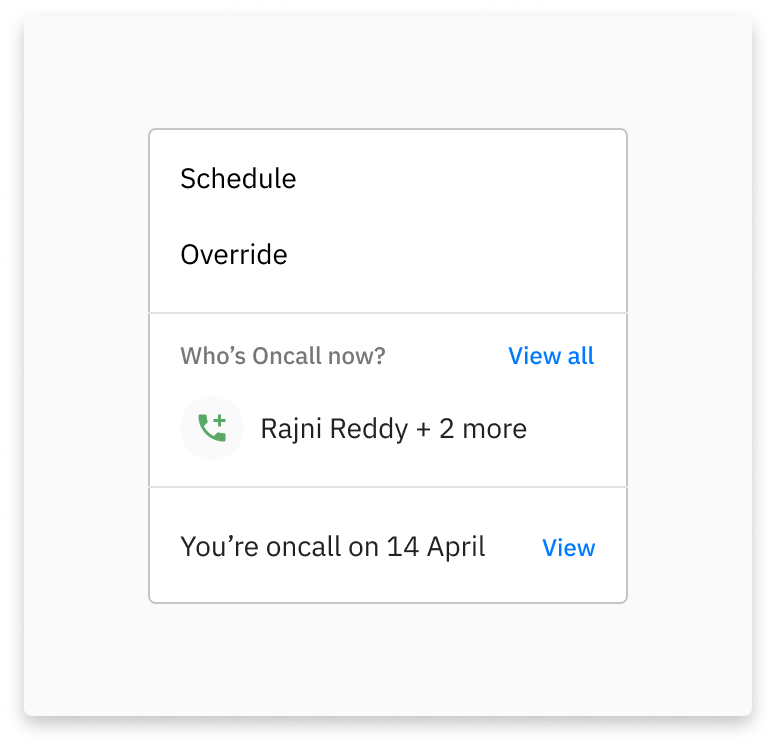Tap the oncall call icon beside Rajni Reddy

212,428
